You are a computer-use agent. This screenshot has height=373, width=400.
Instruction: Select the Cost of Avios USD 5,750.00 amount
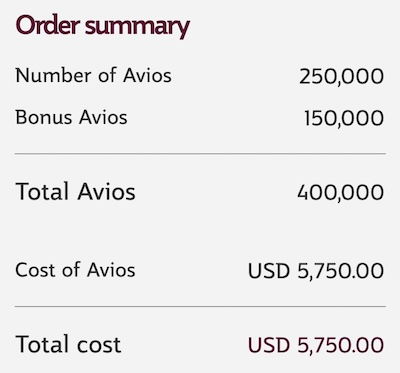[316, 271]
